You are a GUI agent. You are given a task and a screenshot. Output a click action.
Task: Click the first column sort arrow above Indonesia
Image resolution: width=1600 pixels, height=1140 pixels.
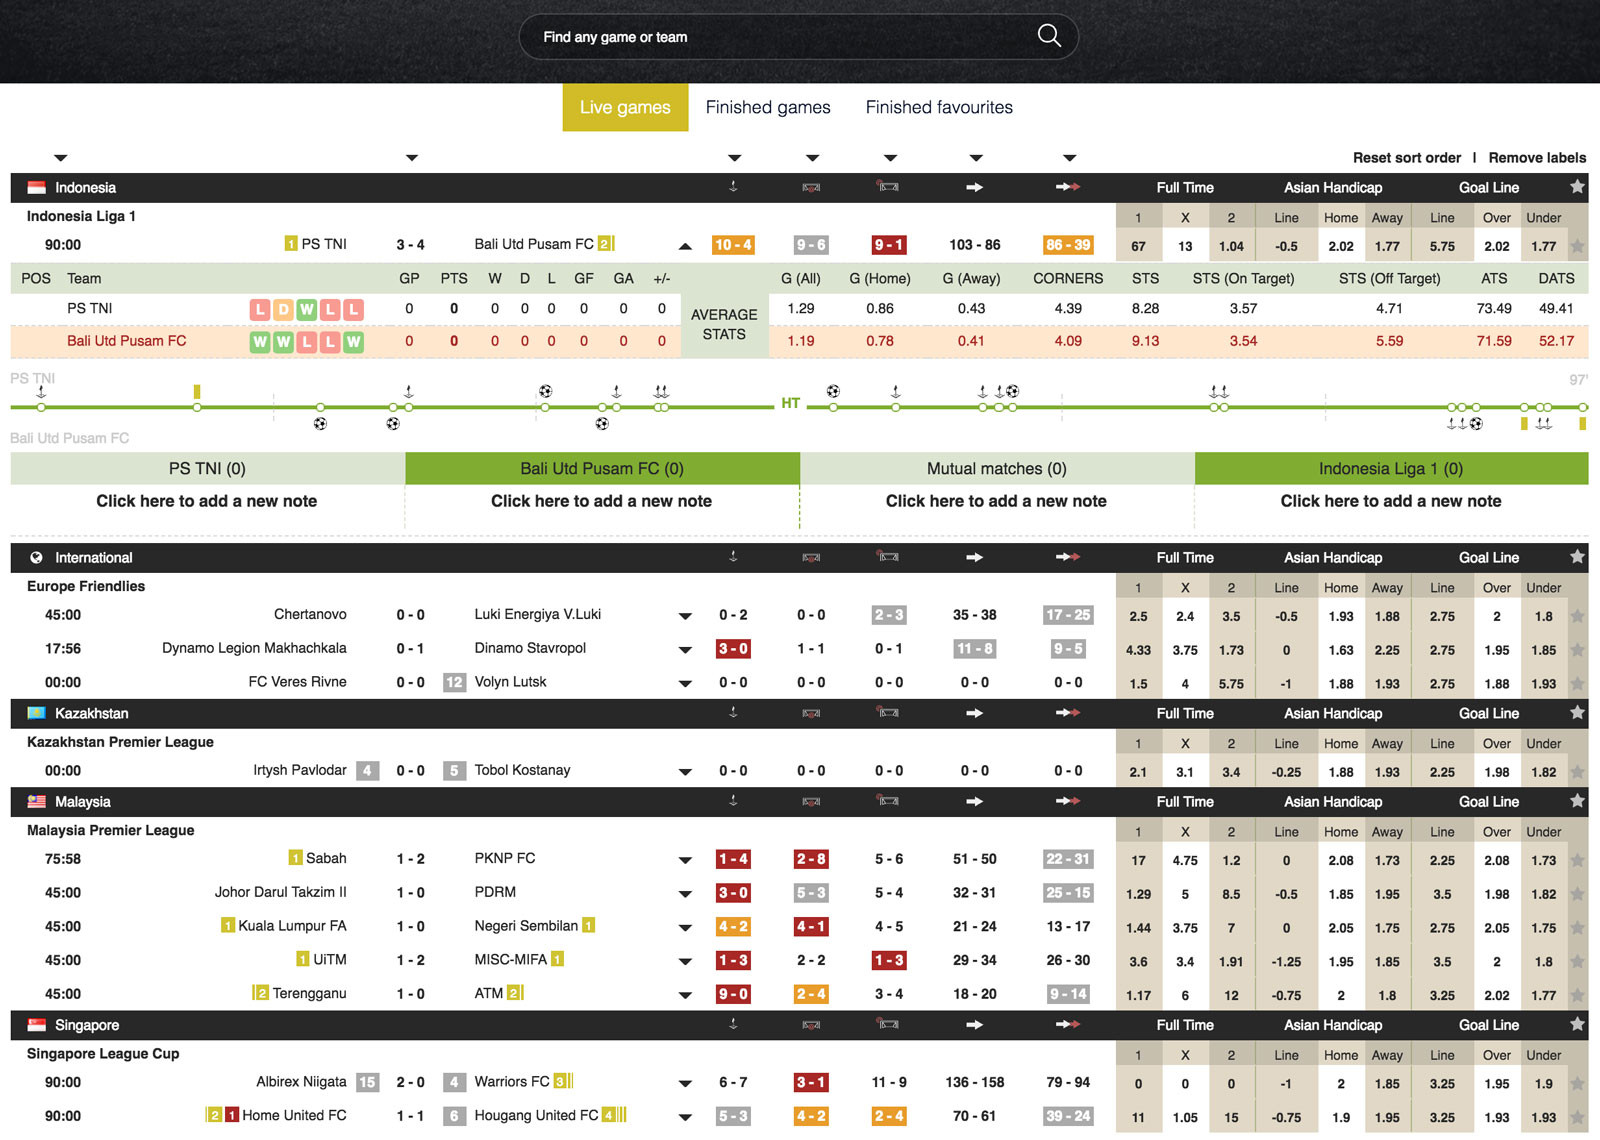[x=60, y=158]
